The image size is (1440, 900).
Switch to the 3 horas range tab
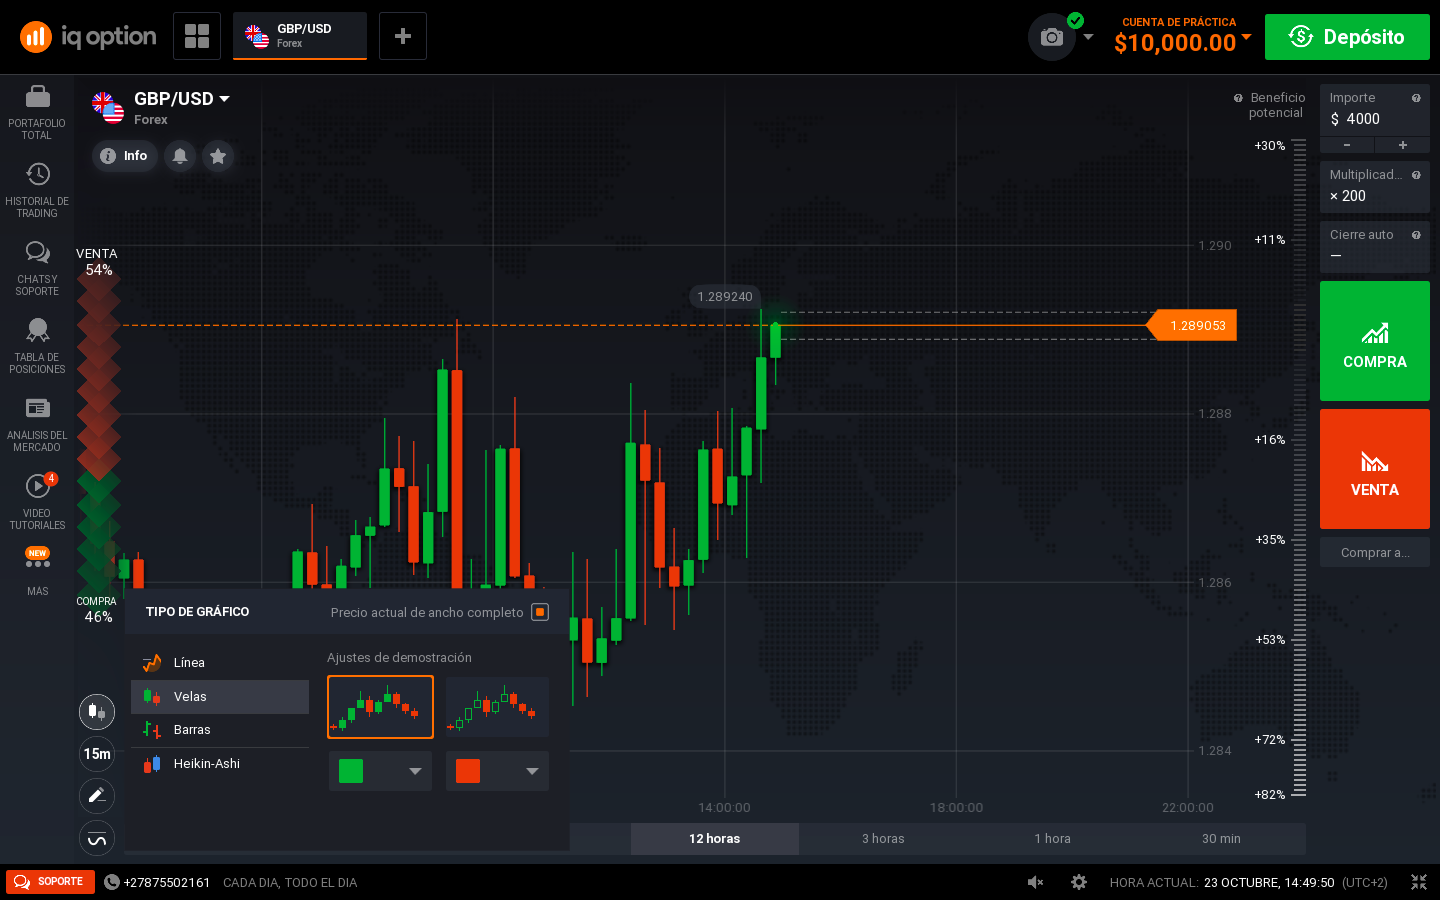click(883, 839)
